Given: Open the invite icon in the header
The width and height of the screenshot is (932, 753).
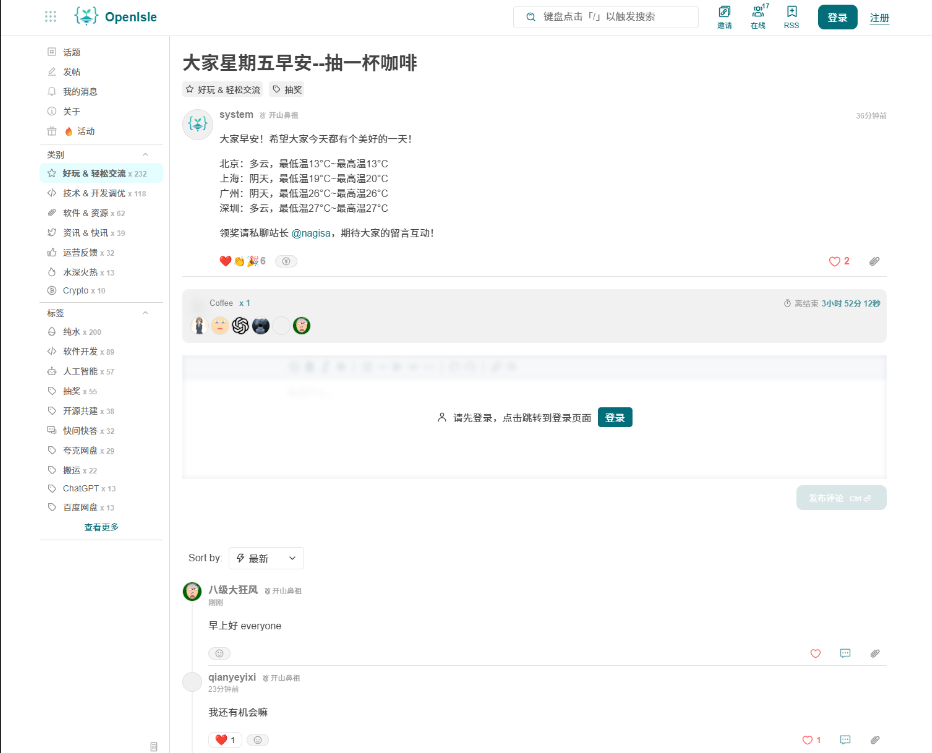Looking at the screenshot, I should 724,17.
